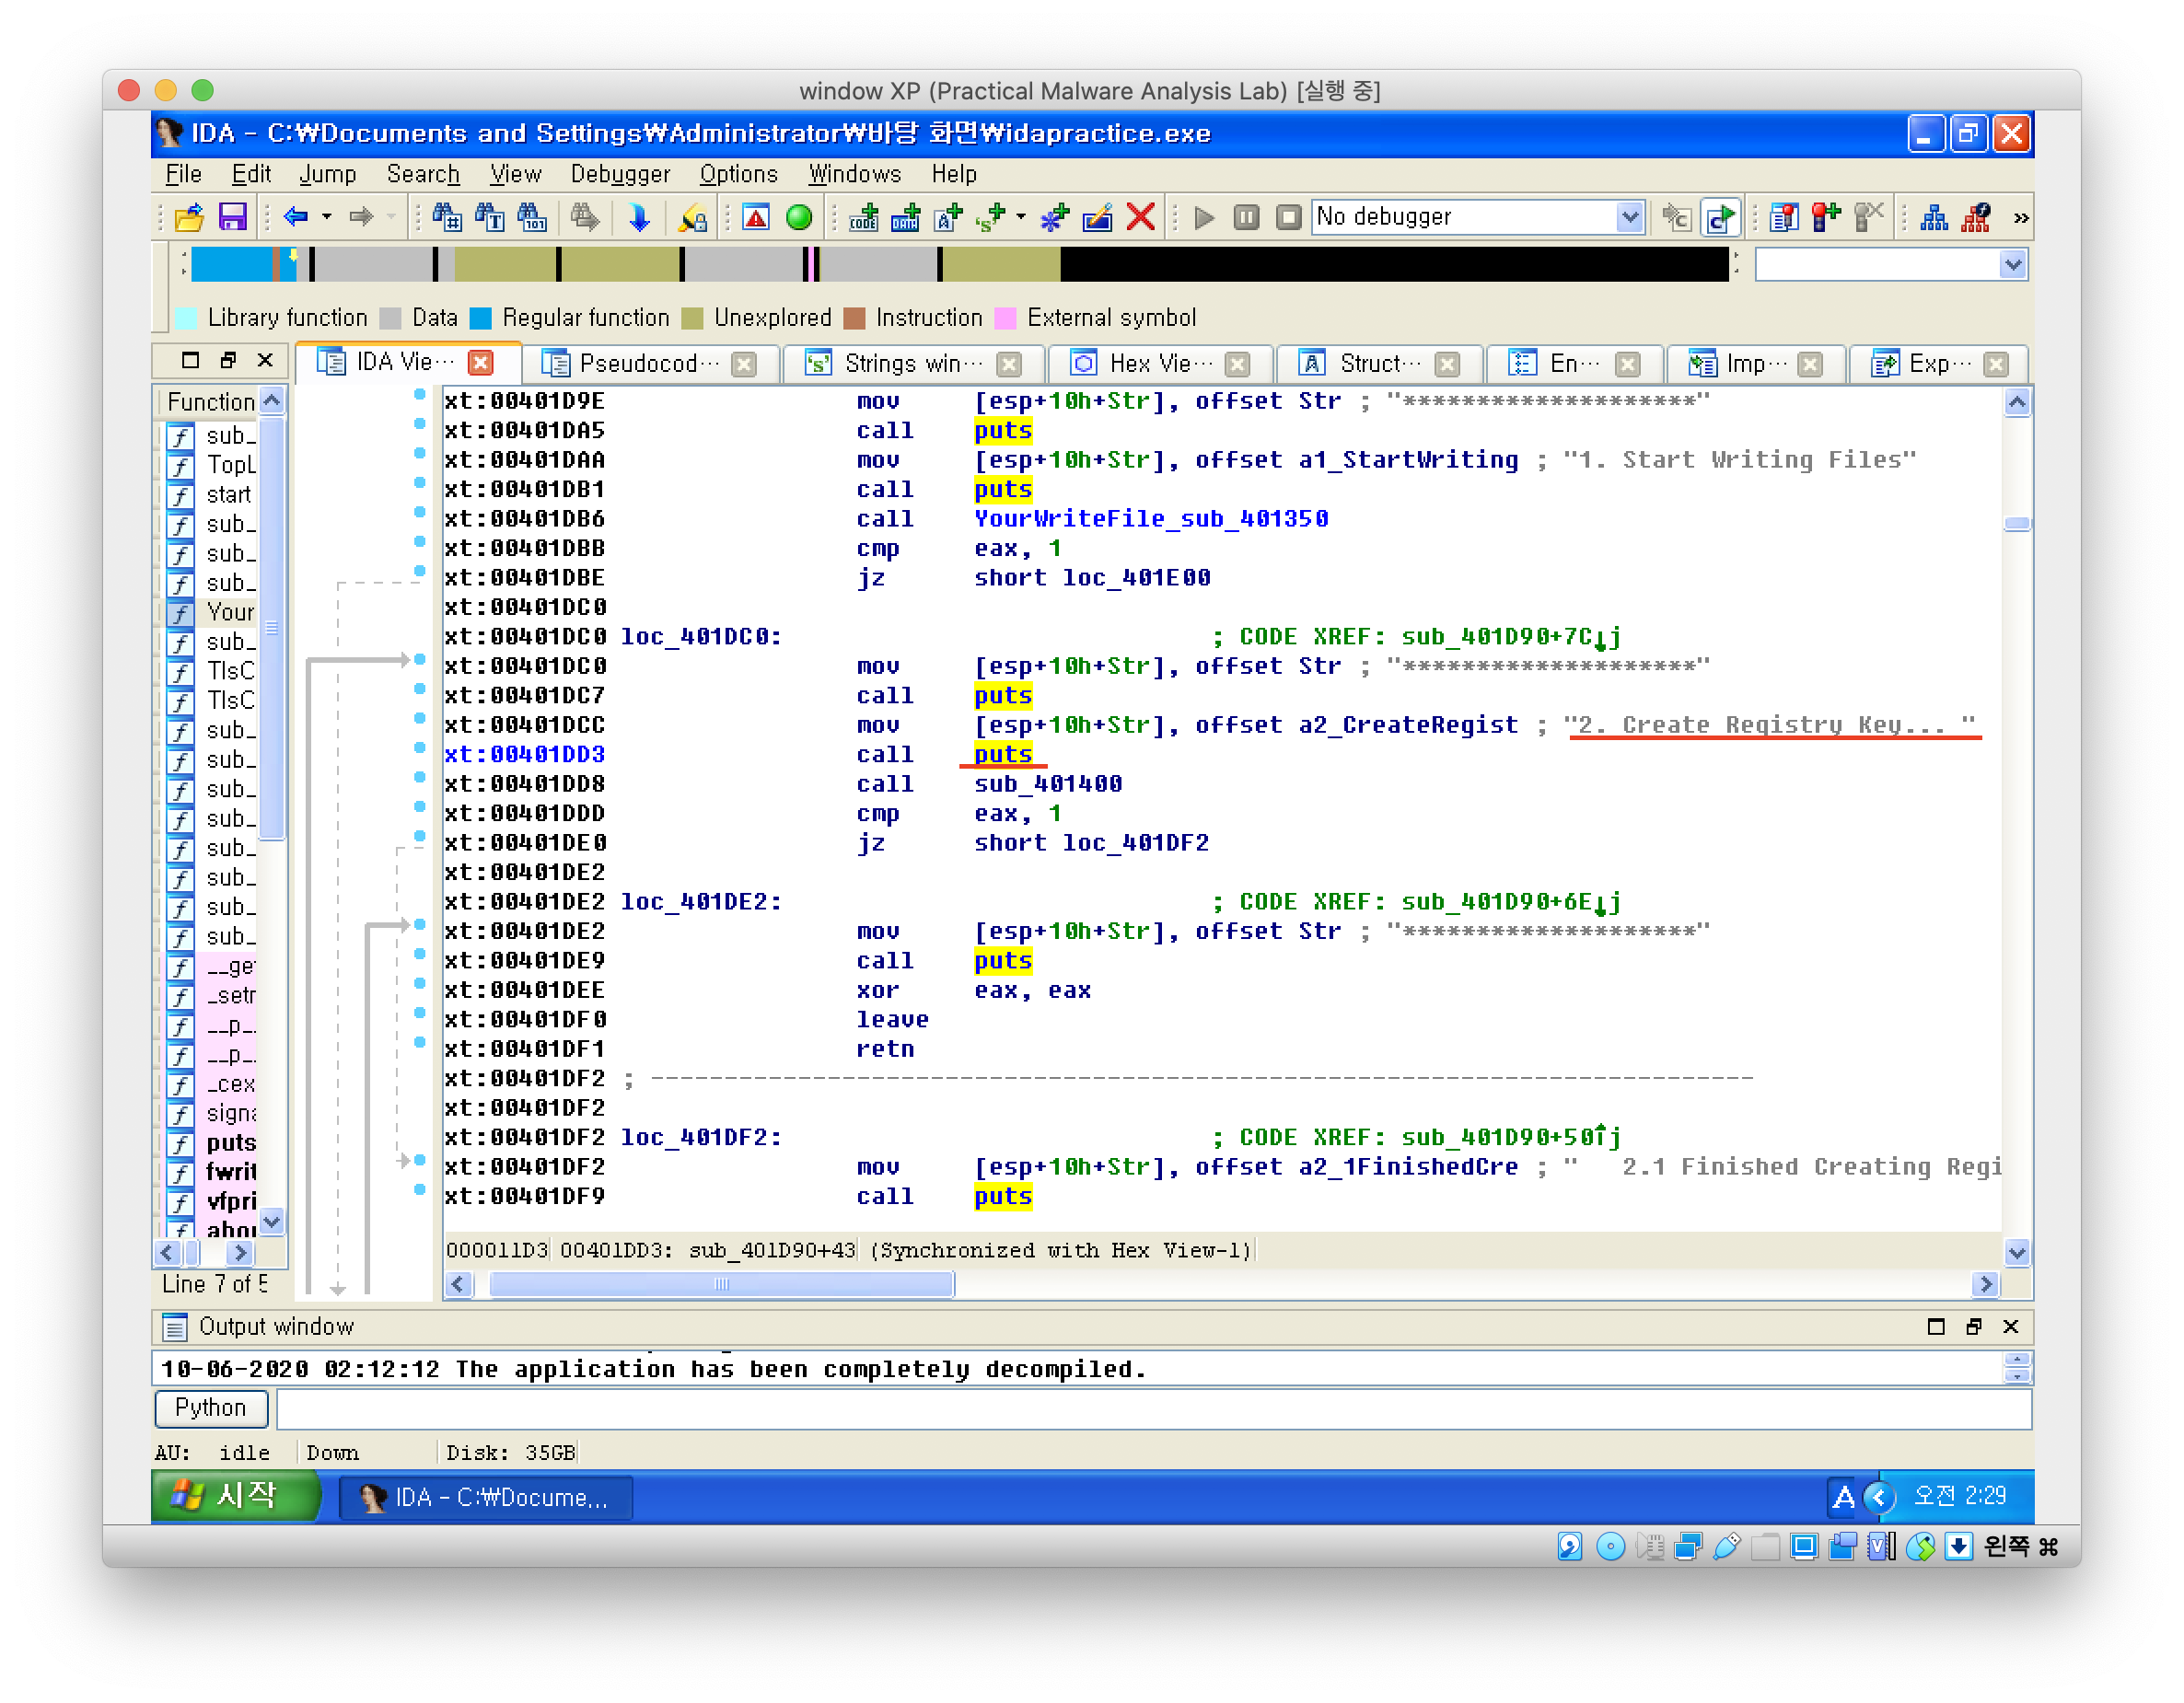Maximize the Output window panel
The height and width of the screenshot is (1703, 2184).
(x=1936, y=1326)
